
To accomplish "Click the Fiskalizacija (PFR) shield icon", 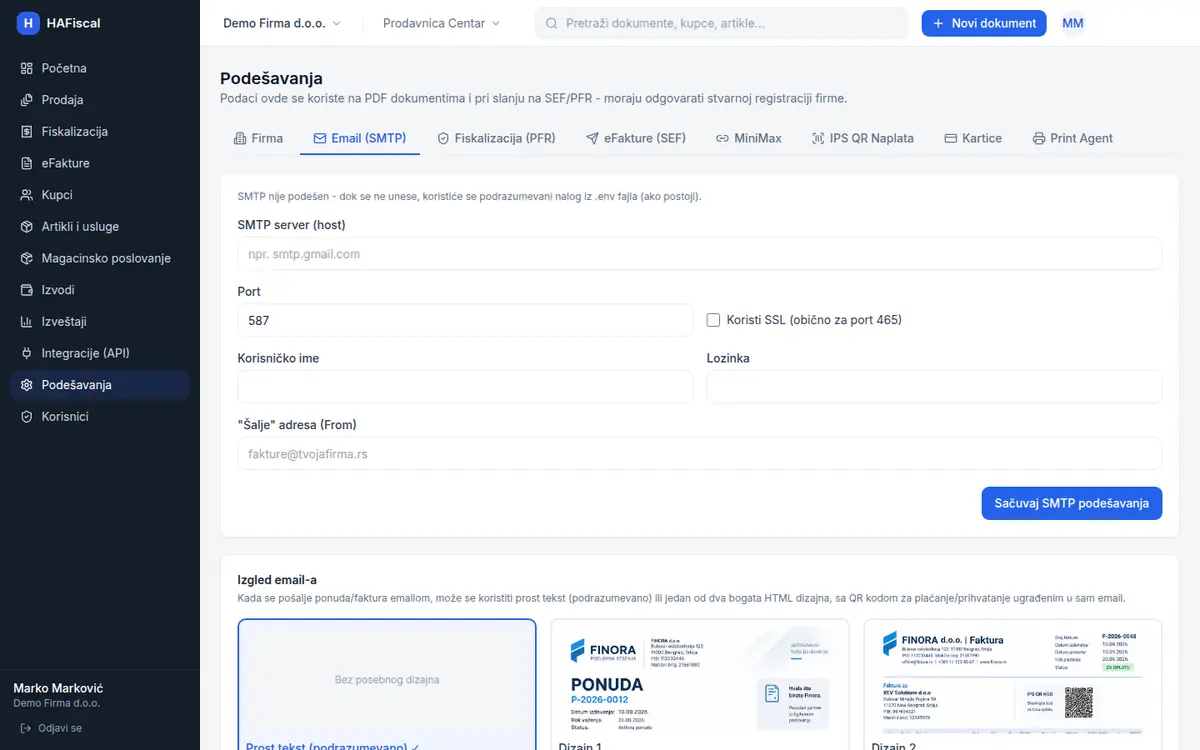I will coord(443,139).
